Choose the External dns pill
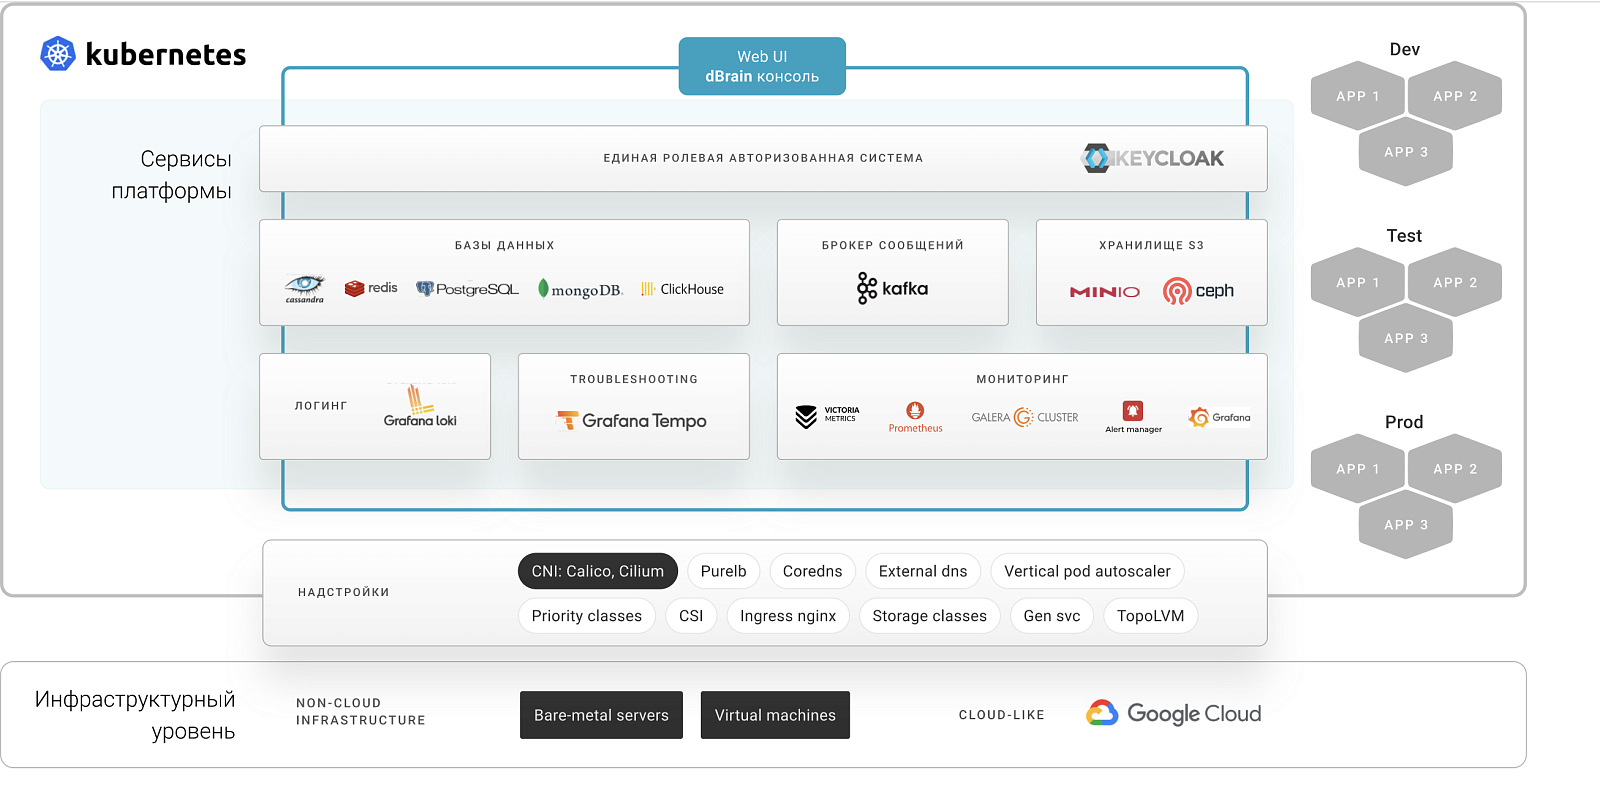The image size is (1600, 805). [923, 571]
